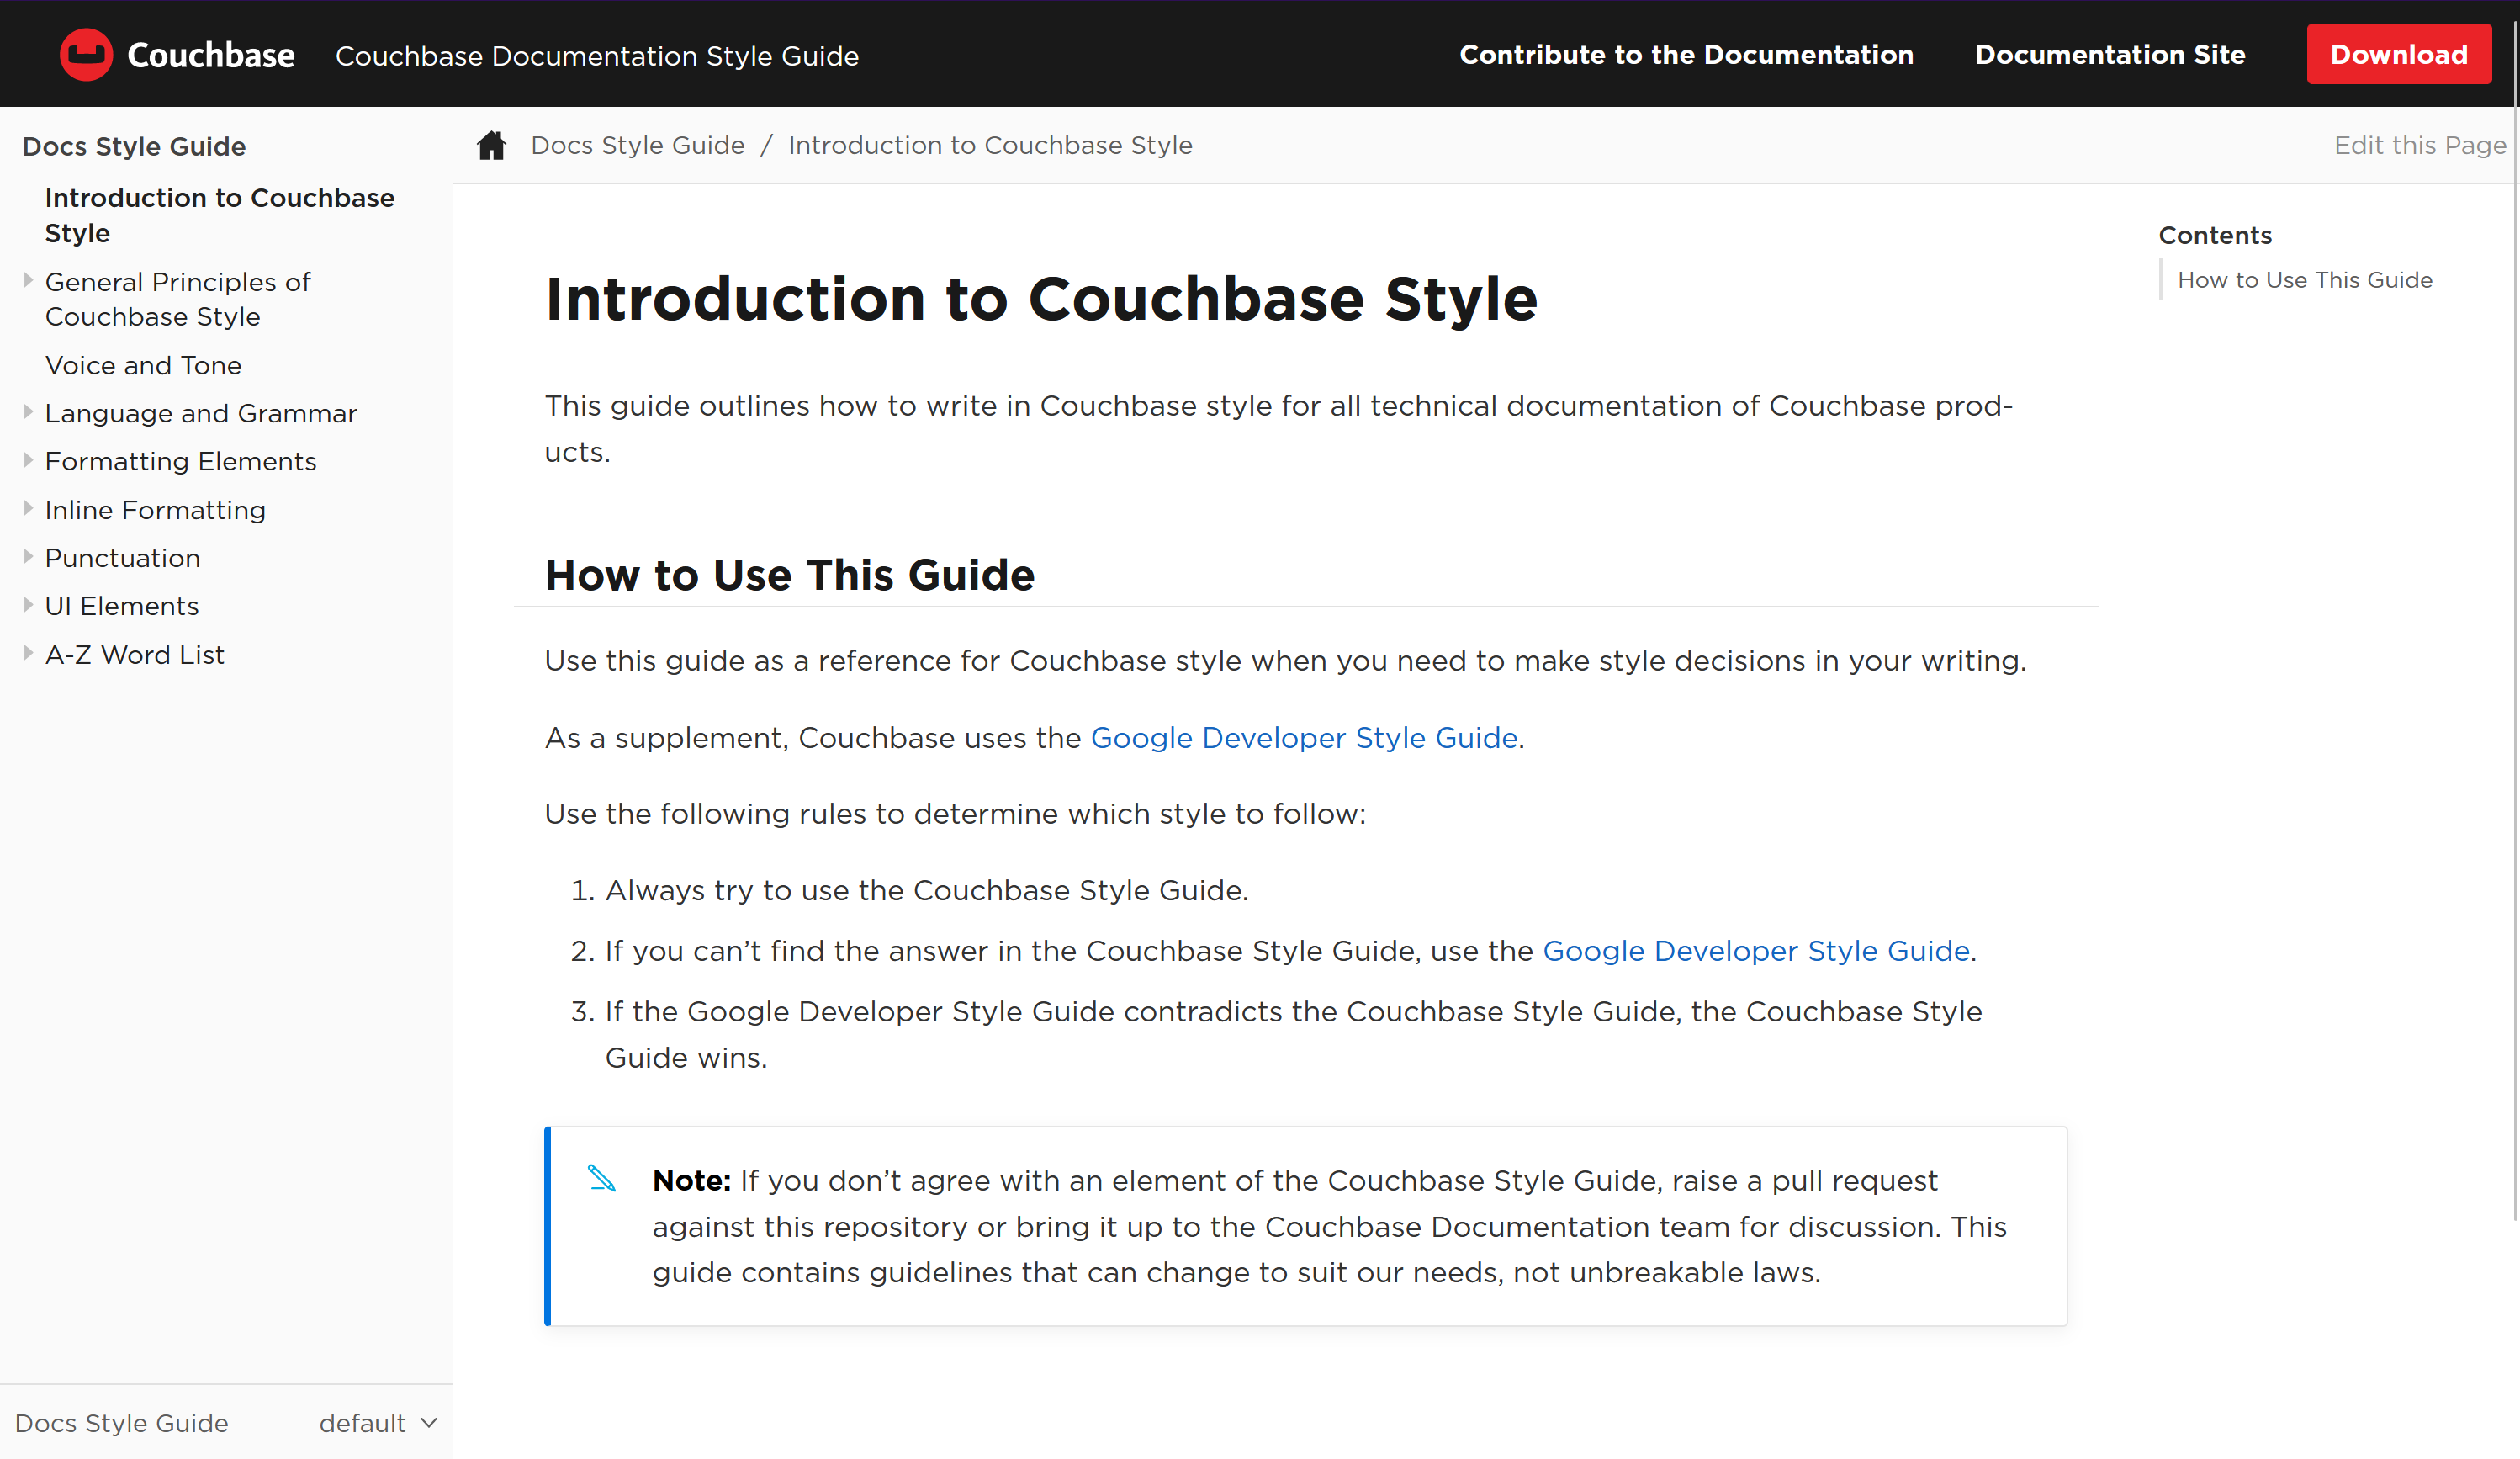Viewport: 2520px width, 1459px height.
Task: Click the Couchbase logo icon
Action: tap(86, 54)
